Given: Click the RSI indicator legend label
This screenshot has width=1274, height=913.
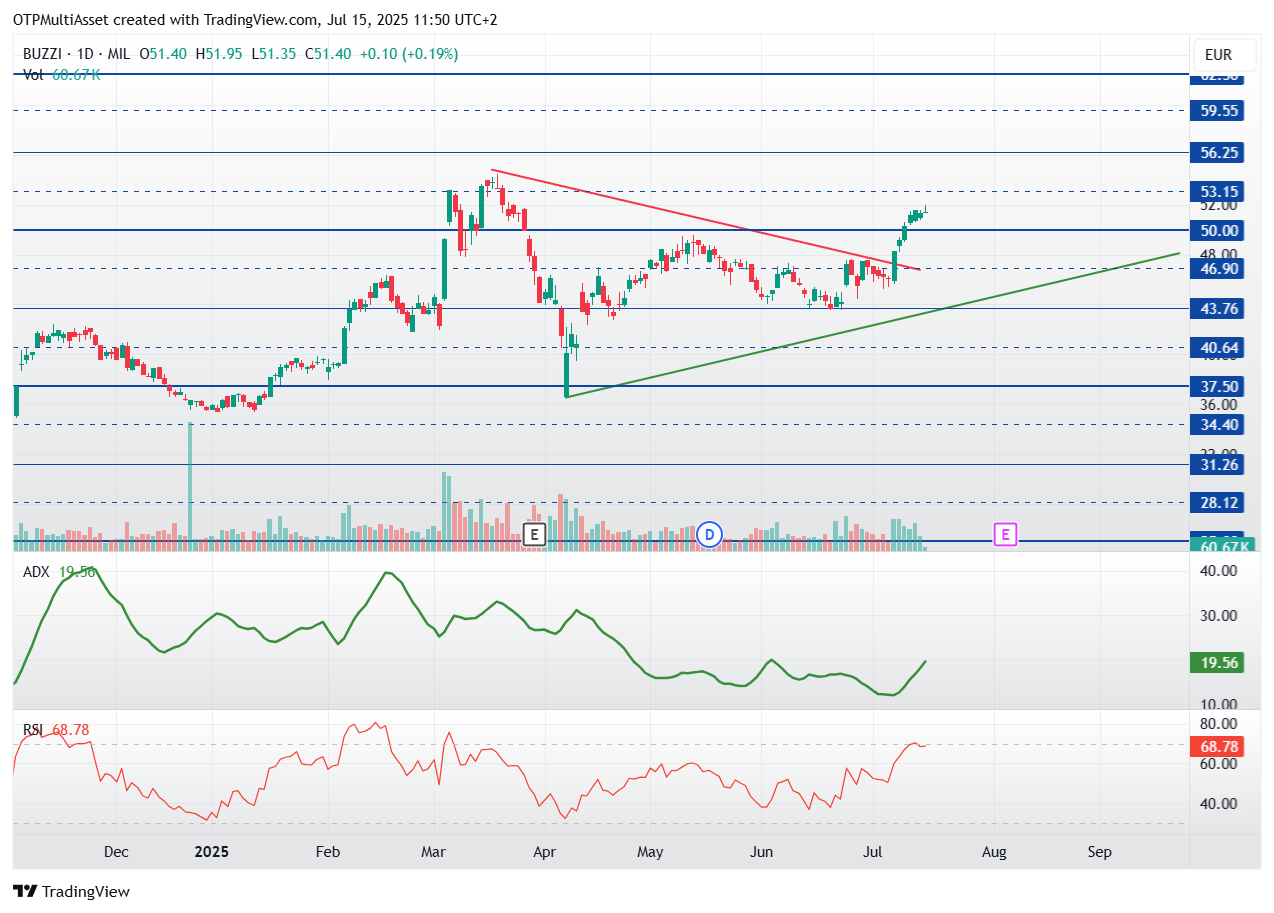Looking at the screenshot, I should tap(33, 730).
